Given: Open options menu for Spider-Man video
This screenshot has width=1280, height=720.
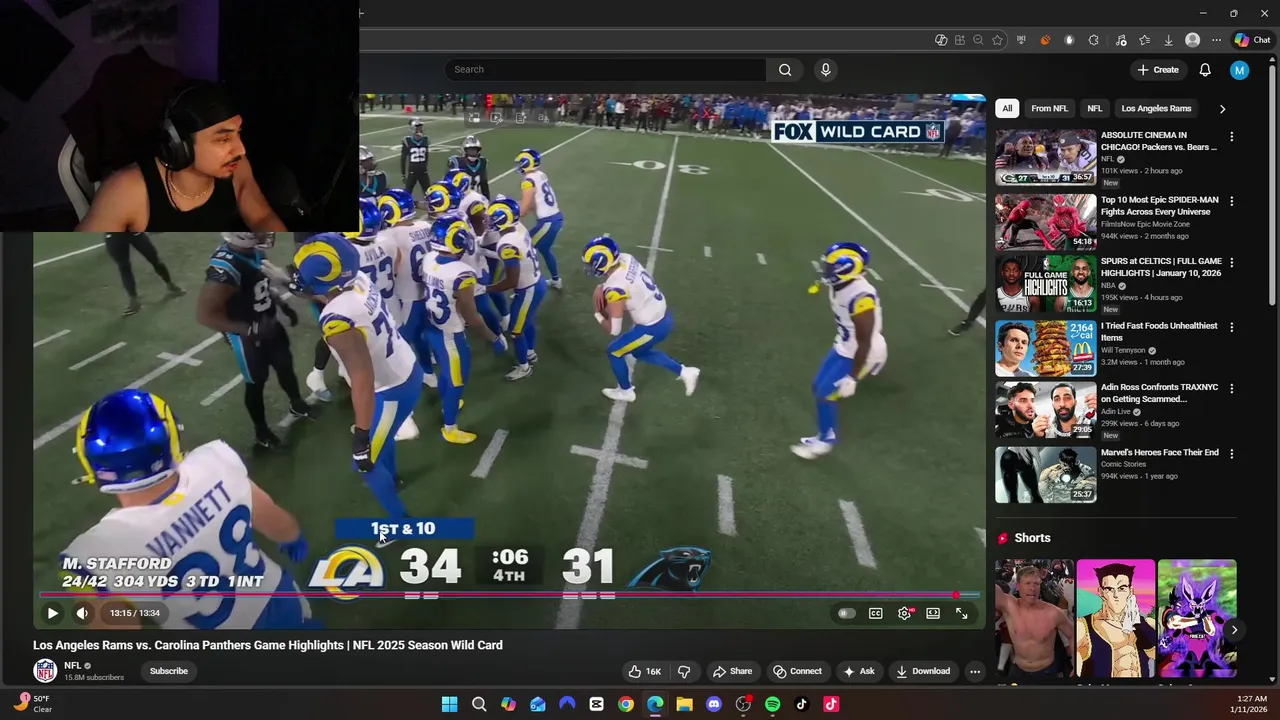Looking at the screenshot, I should pyautogui.click(x=1231, y=201).
